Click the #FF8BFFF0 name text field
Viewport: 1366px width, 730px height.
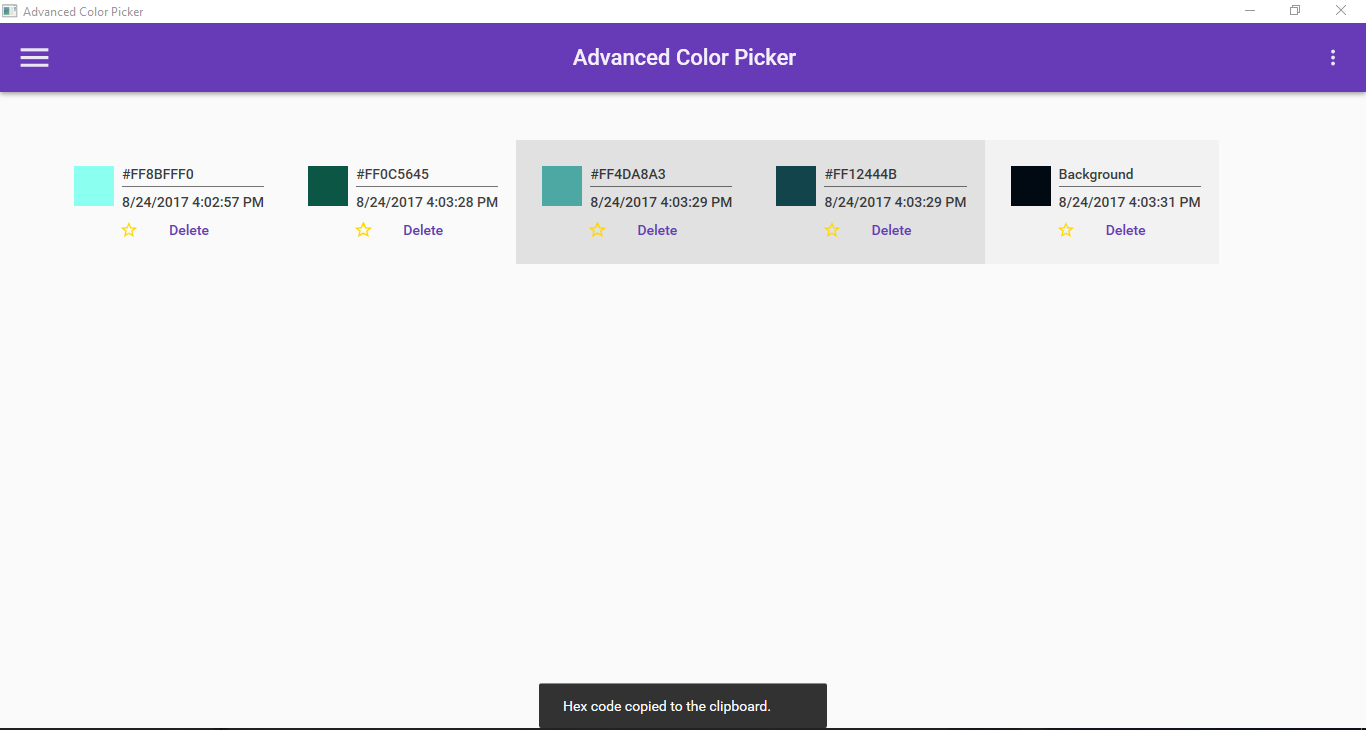coord(192,174)
